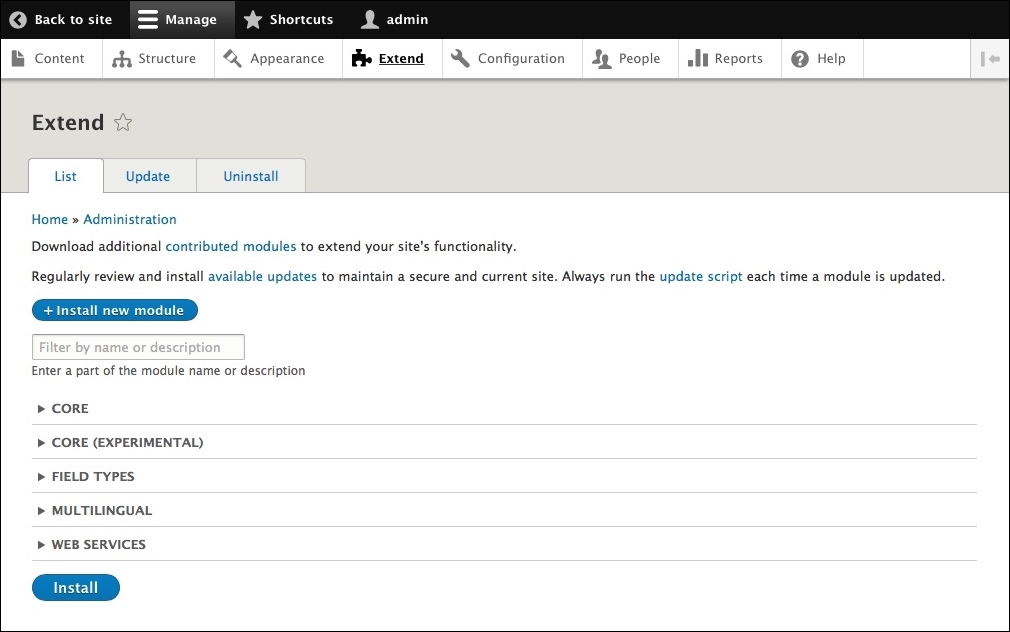Click the blue Install button
The height and width of the screenshot is (632, 1010).
[x=76, y=588]
